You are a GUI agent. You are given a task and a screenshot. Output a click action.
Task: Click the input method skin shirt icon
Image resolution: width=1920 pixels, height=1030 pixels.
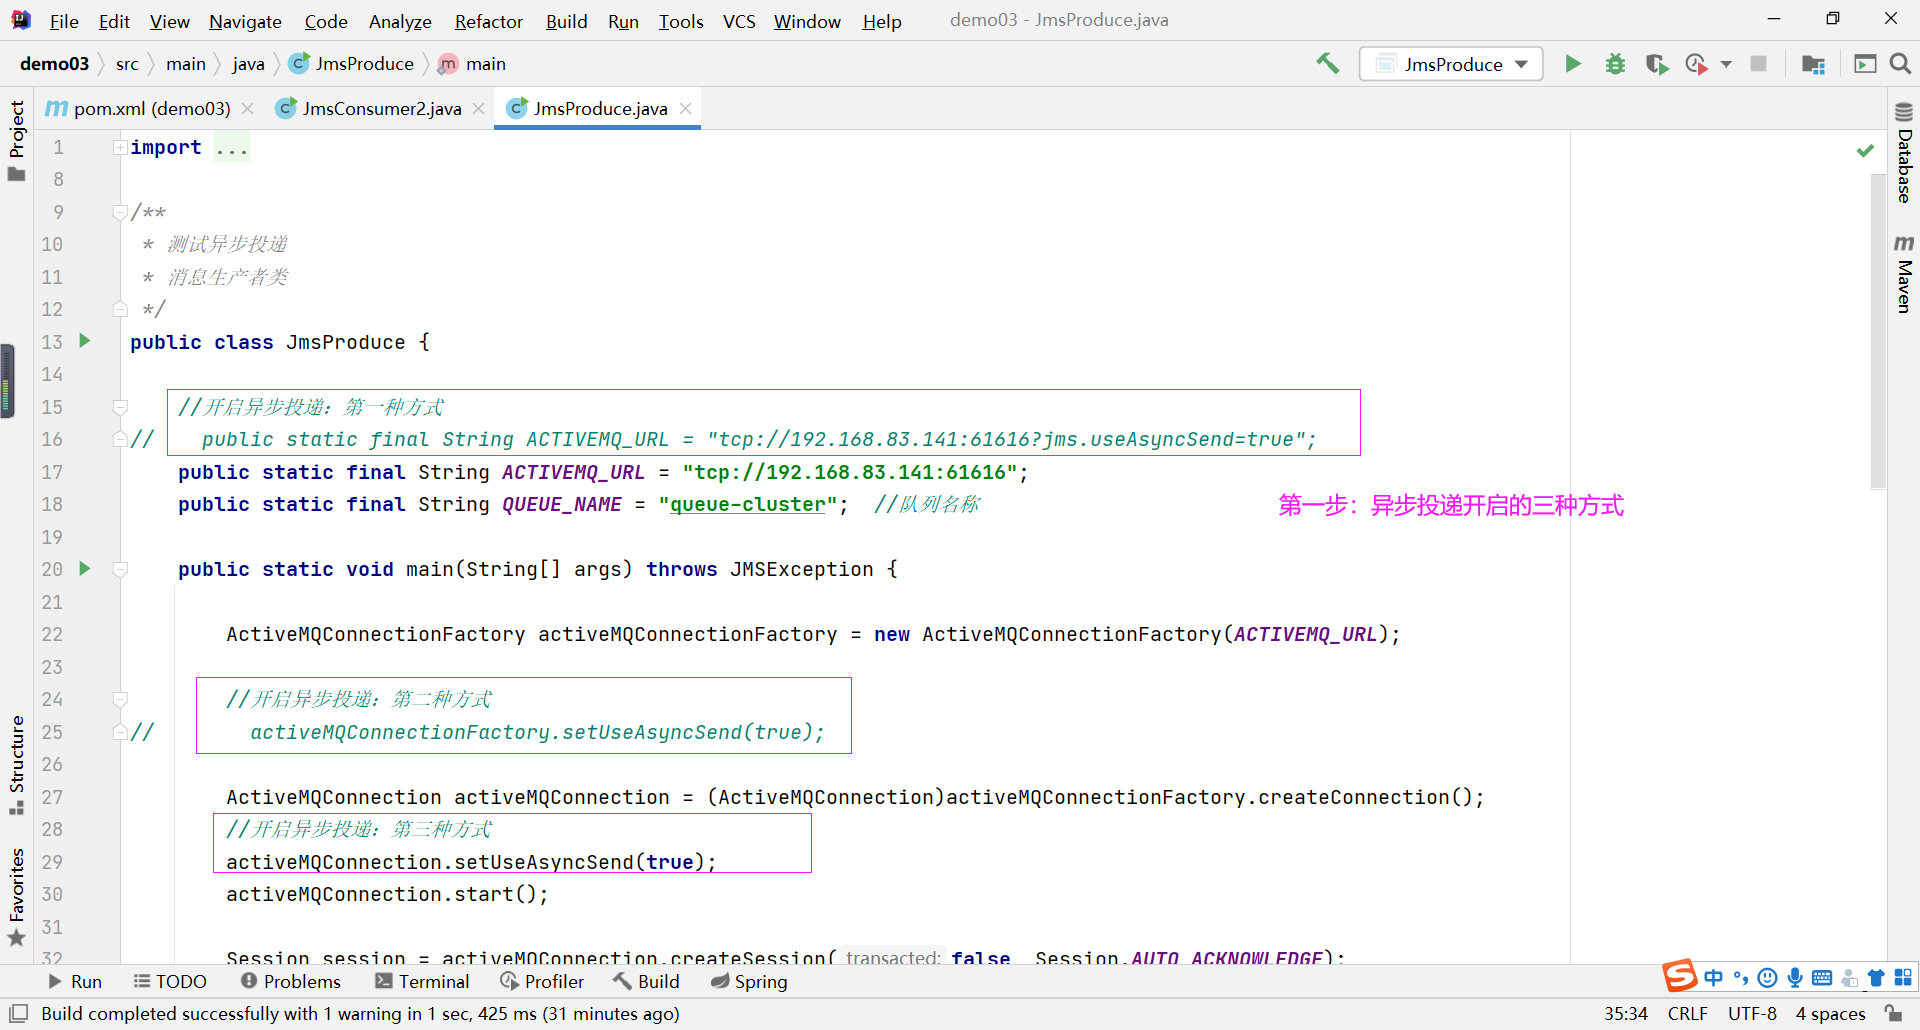1876,978
